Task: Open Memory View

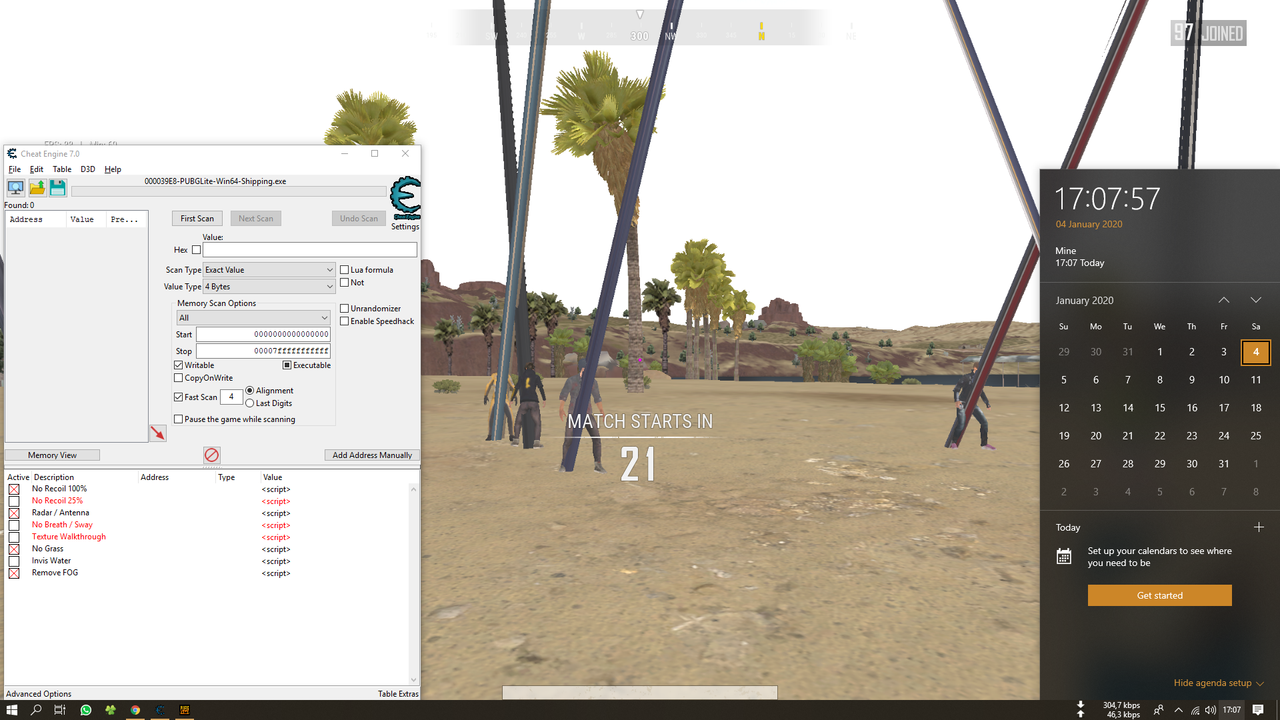Action: (52, 455)
